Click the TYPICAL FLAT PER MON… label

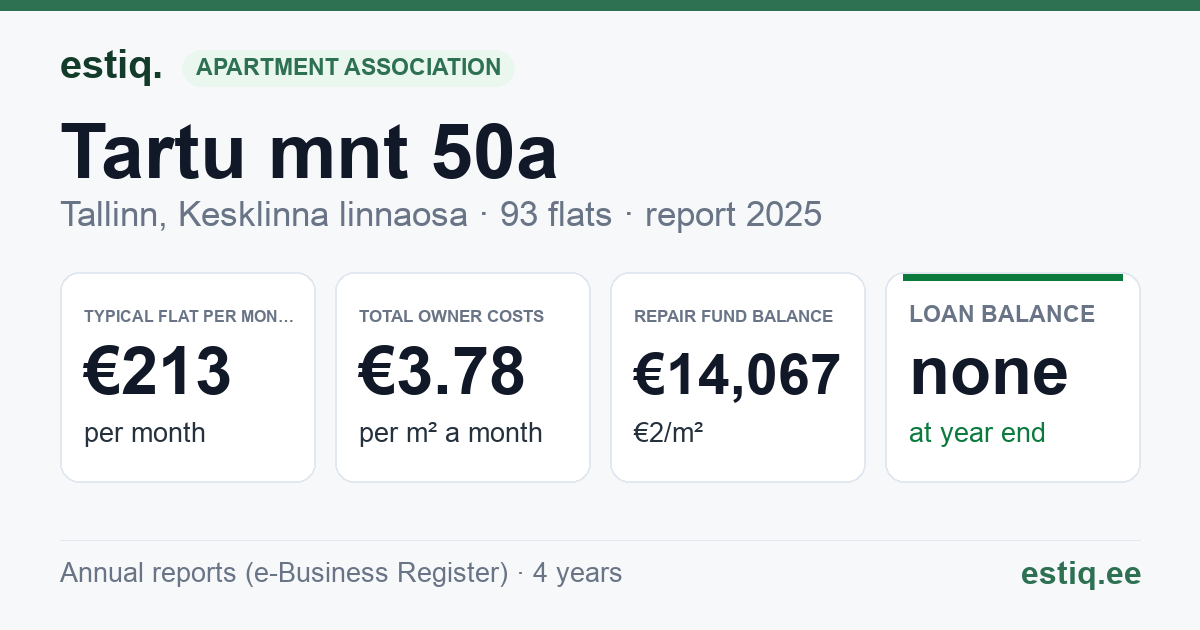click(189, 316)
